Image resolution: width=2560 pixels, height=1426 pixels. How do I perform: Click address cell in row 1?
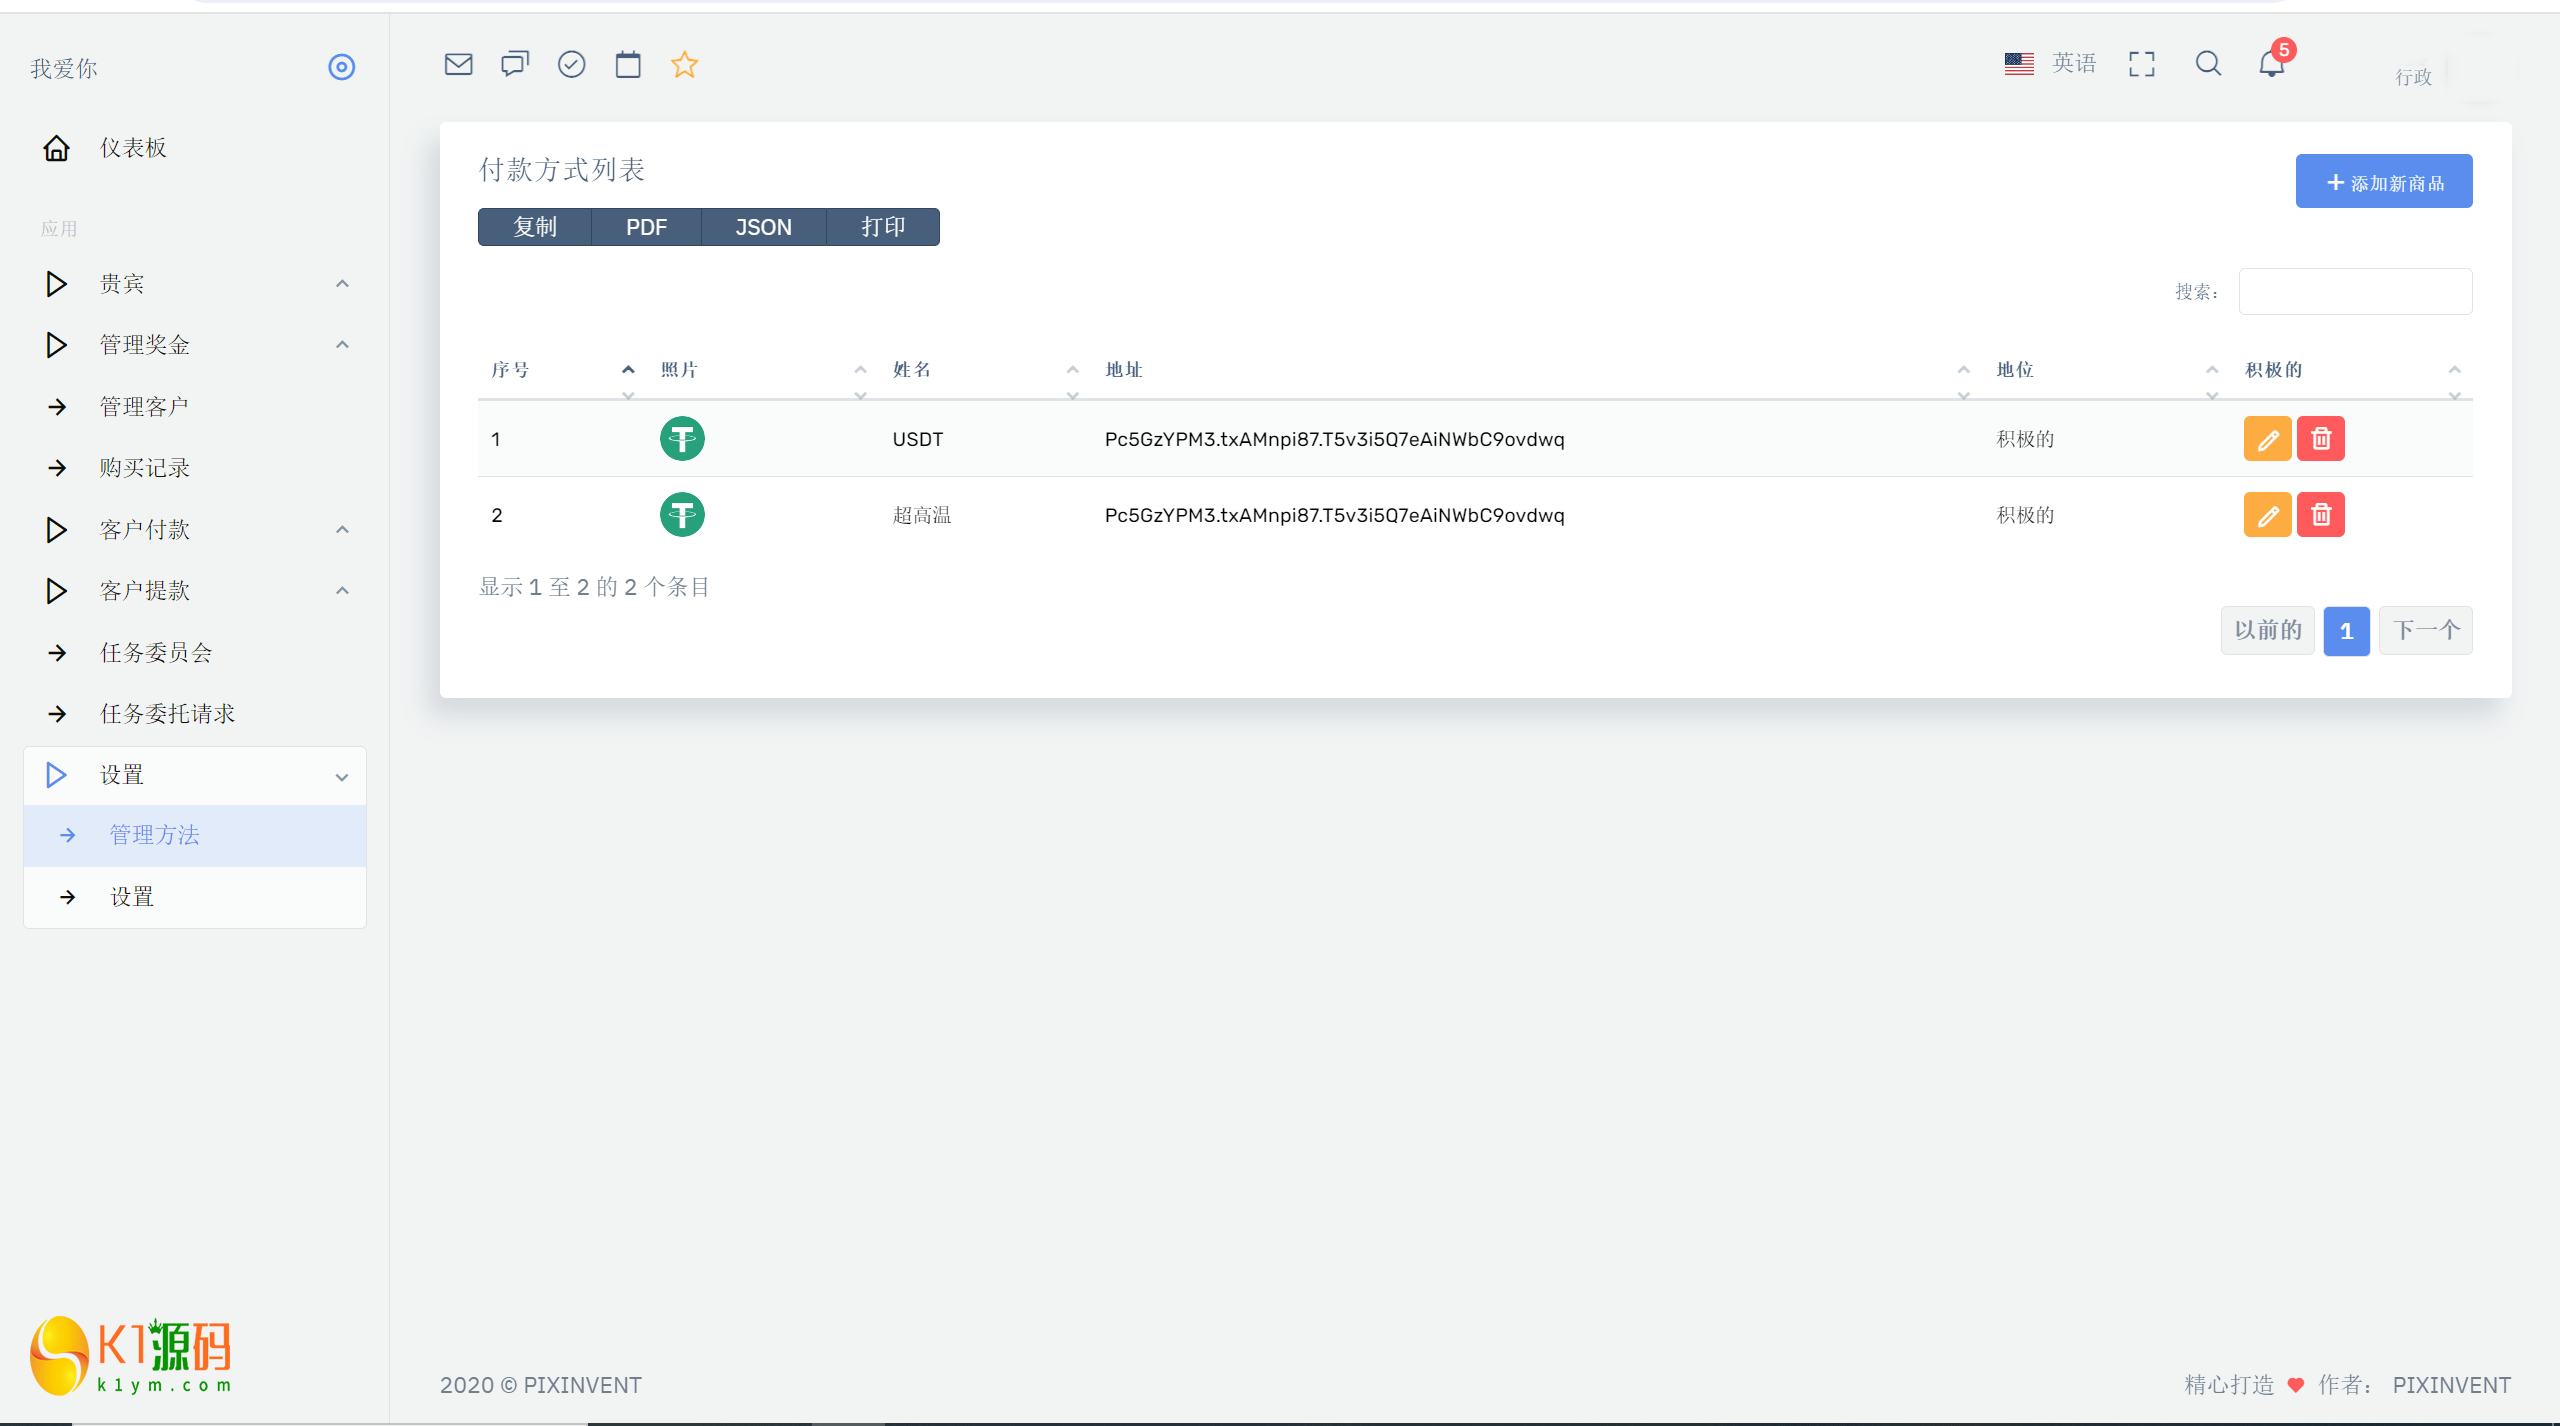click(x=1334, y=439)
